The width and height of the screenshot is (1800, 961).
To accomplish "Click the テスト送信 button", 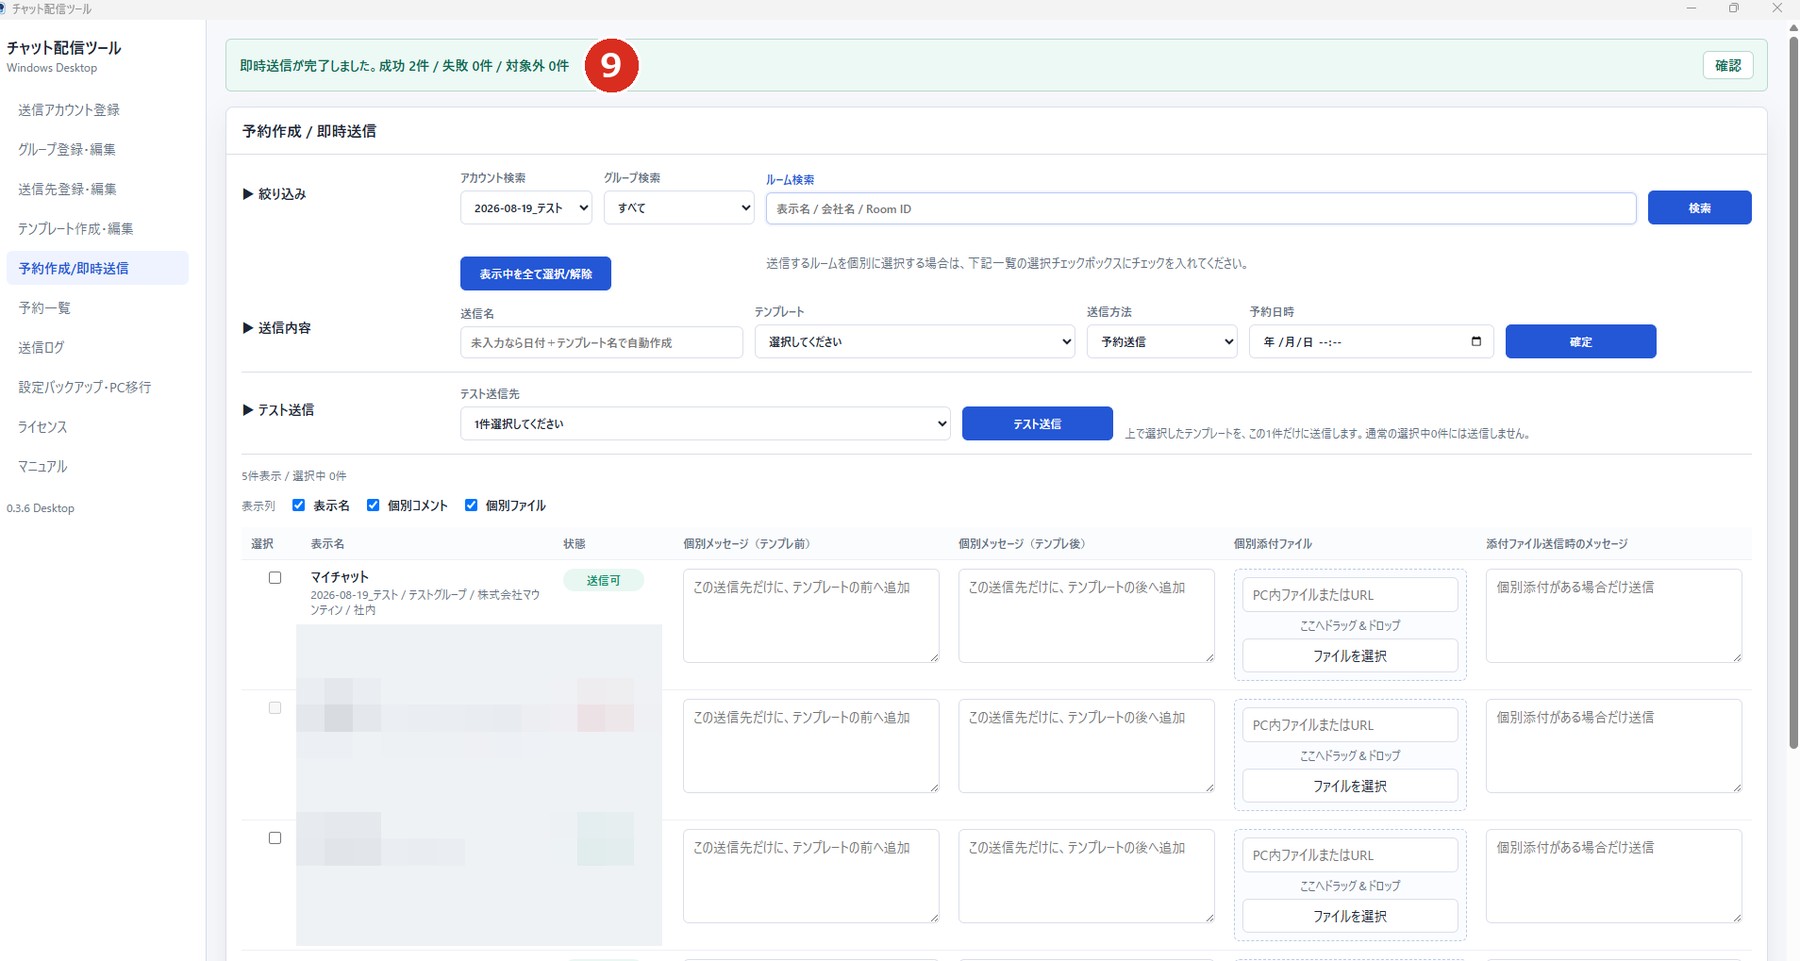I will click(1037, 424).
